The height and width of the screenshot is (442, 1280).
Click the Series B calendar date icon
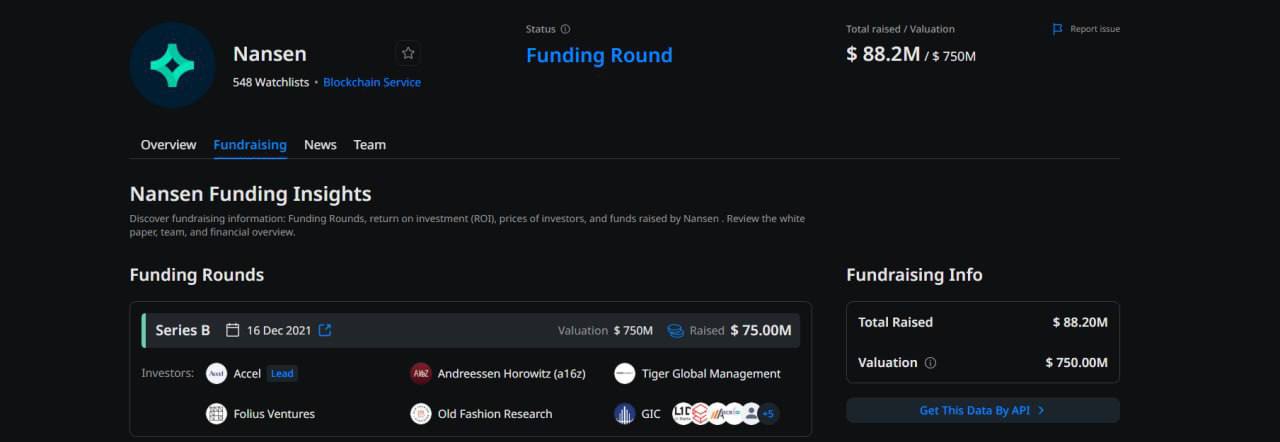(233, 330)
